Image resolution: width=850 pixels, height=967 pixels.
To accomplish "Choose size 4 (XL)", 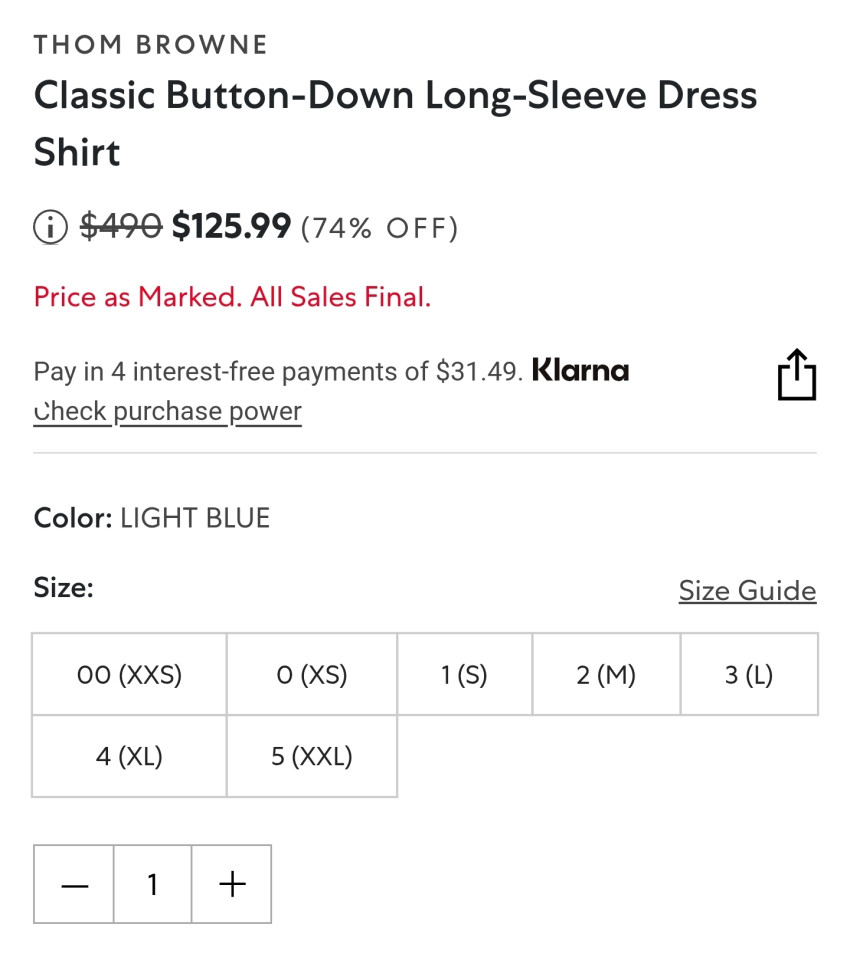I will coord(129,756).
